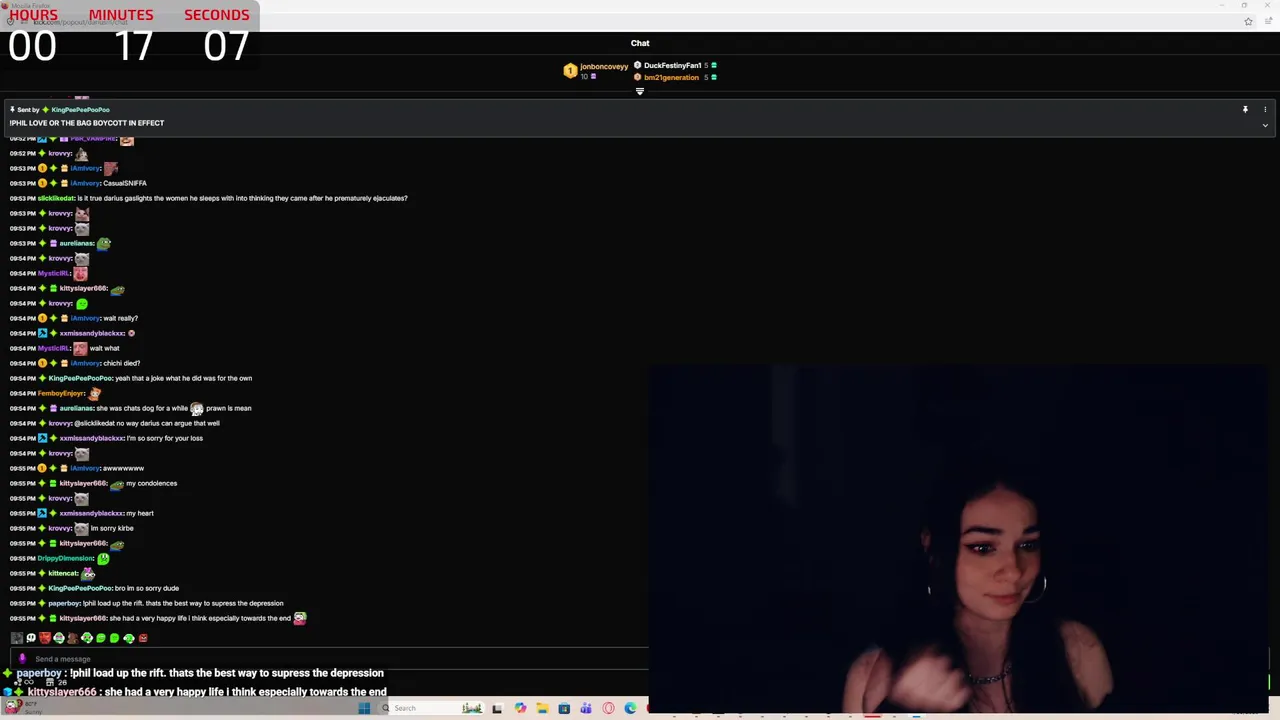This screenshot has width=1280, height=720.
Task: Click kittencat's pink emote
Action: click(x=88, y=573)
